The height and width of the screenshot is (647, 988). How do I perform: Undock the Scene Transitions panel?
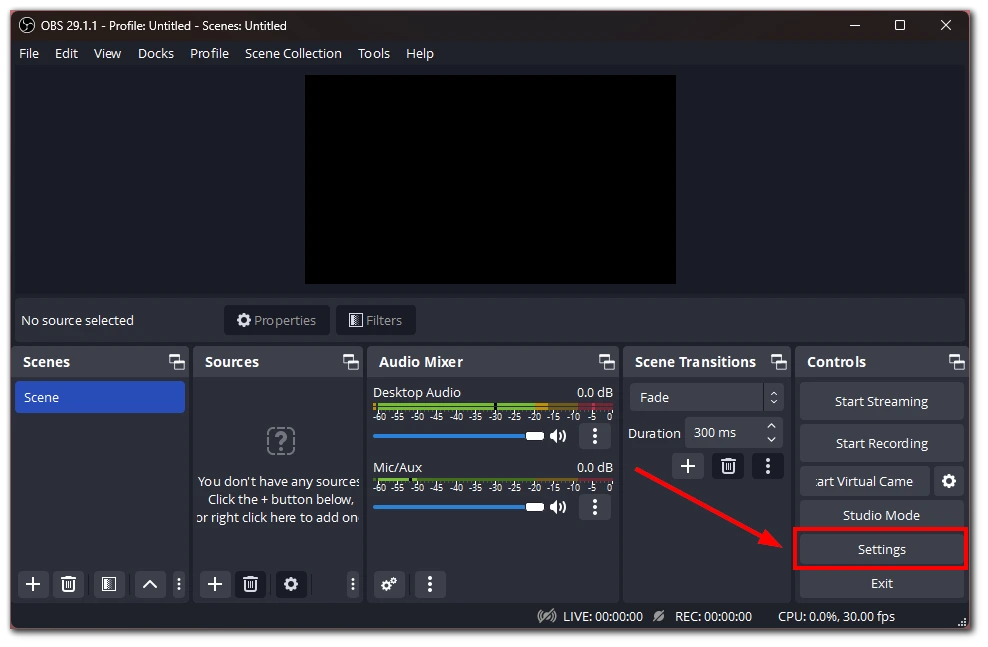(x=779, y=362)
